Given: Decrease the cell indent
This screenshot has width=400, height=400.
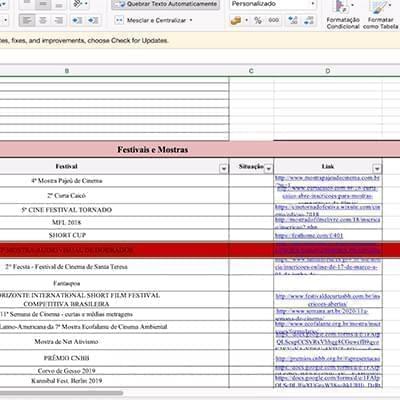Looking at the screenshot, I should [77, 21].
